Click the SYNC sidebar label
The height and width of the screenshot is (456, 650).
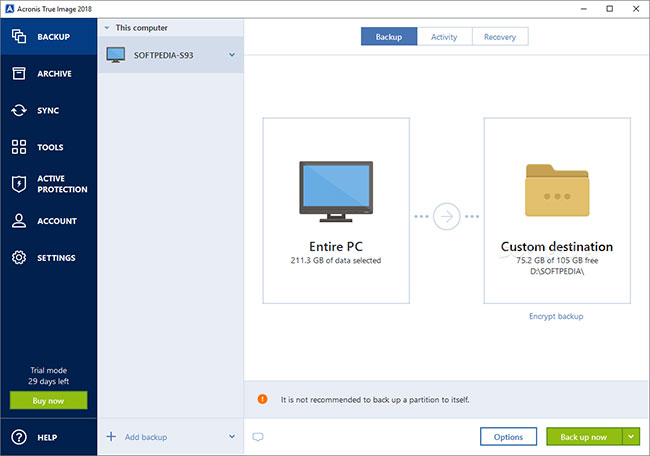click(x=48, y=111)
